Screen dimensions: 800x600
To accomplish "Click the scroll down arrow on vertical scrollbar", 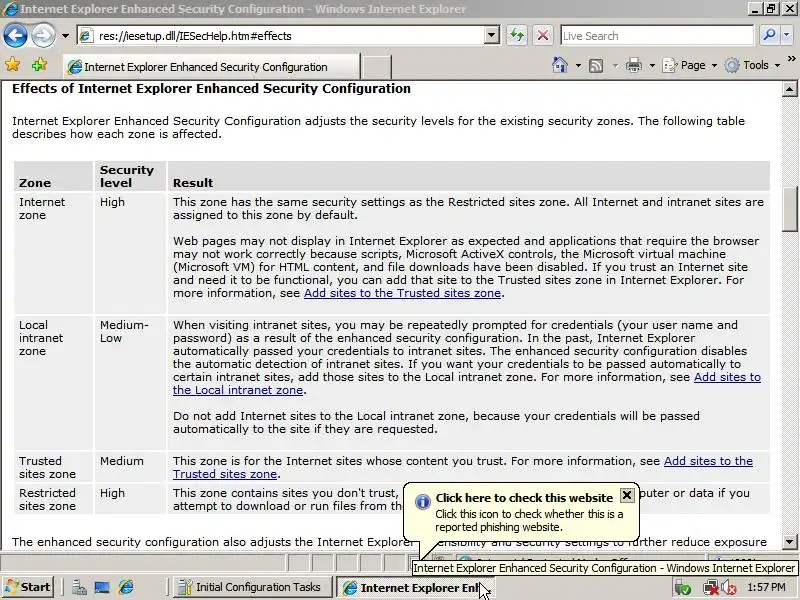I will 789,541.
